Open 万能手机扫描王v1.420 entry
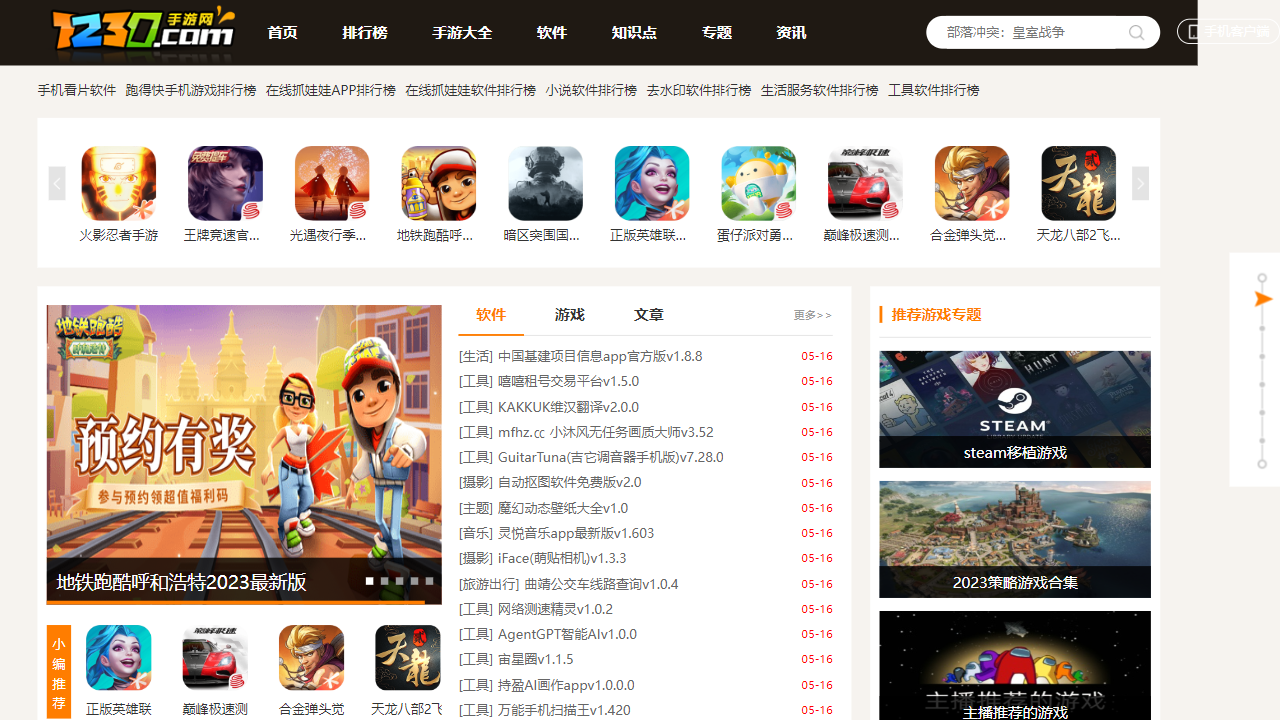This screenshot has width=1280, height=720. tap(564, 710)
